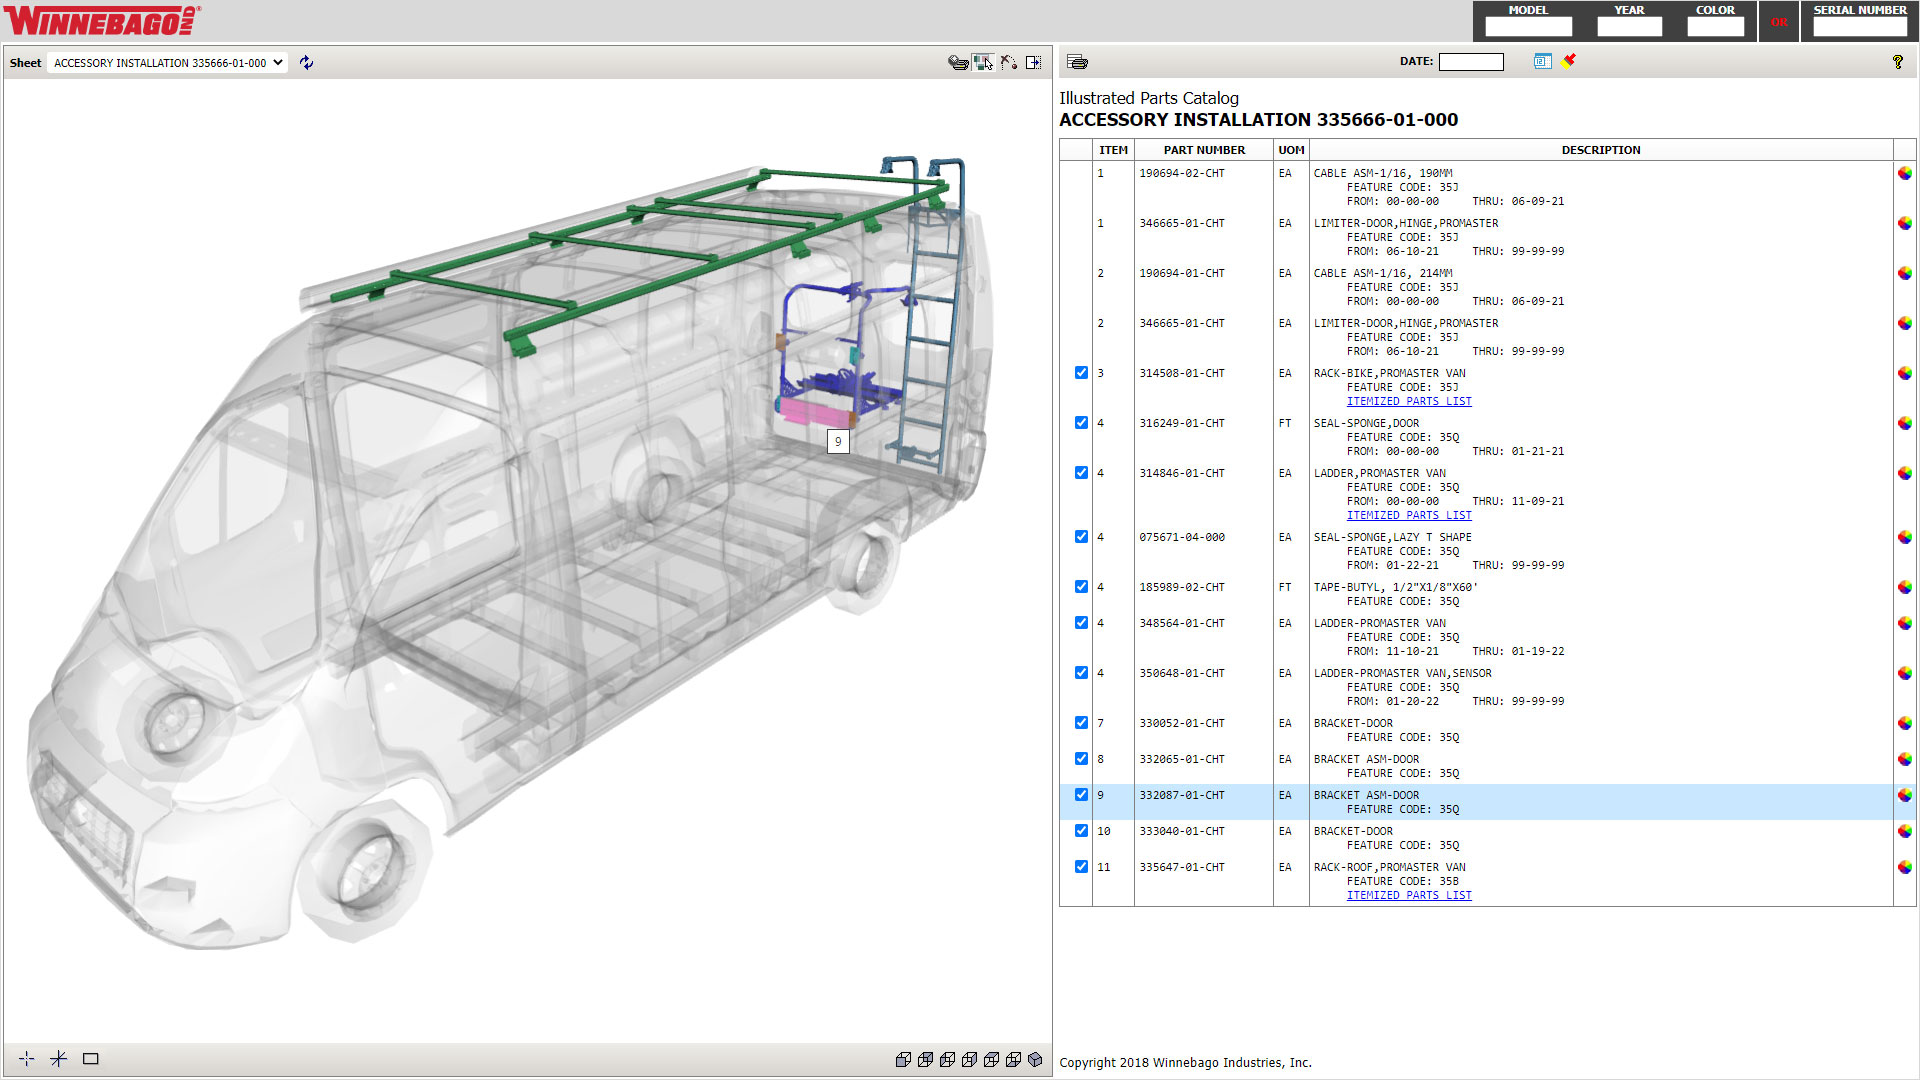Click color wheel for 190694-02-CHT row
The height and width of the screenshot is (1080, 1920).
coord(1904,173)
